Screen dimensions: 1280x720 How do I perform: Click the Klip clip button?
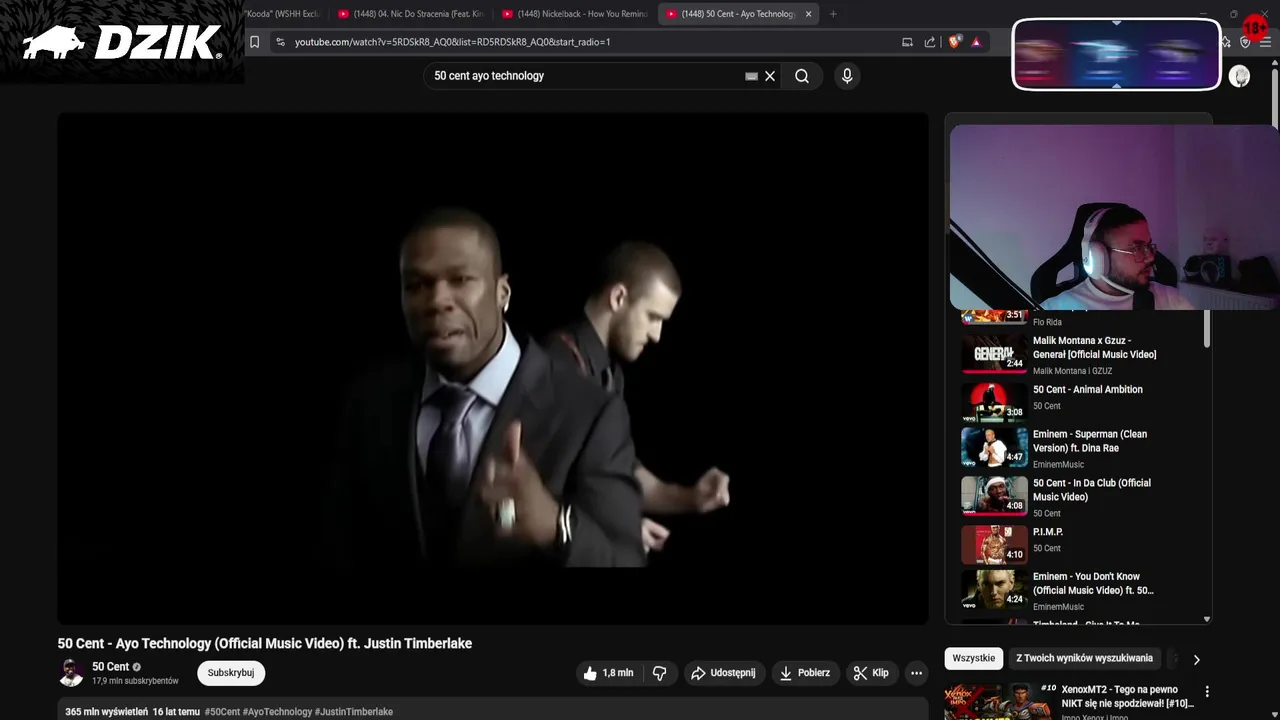pos(871,673)
